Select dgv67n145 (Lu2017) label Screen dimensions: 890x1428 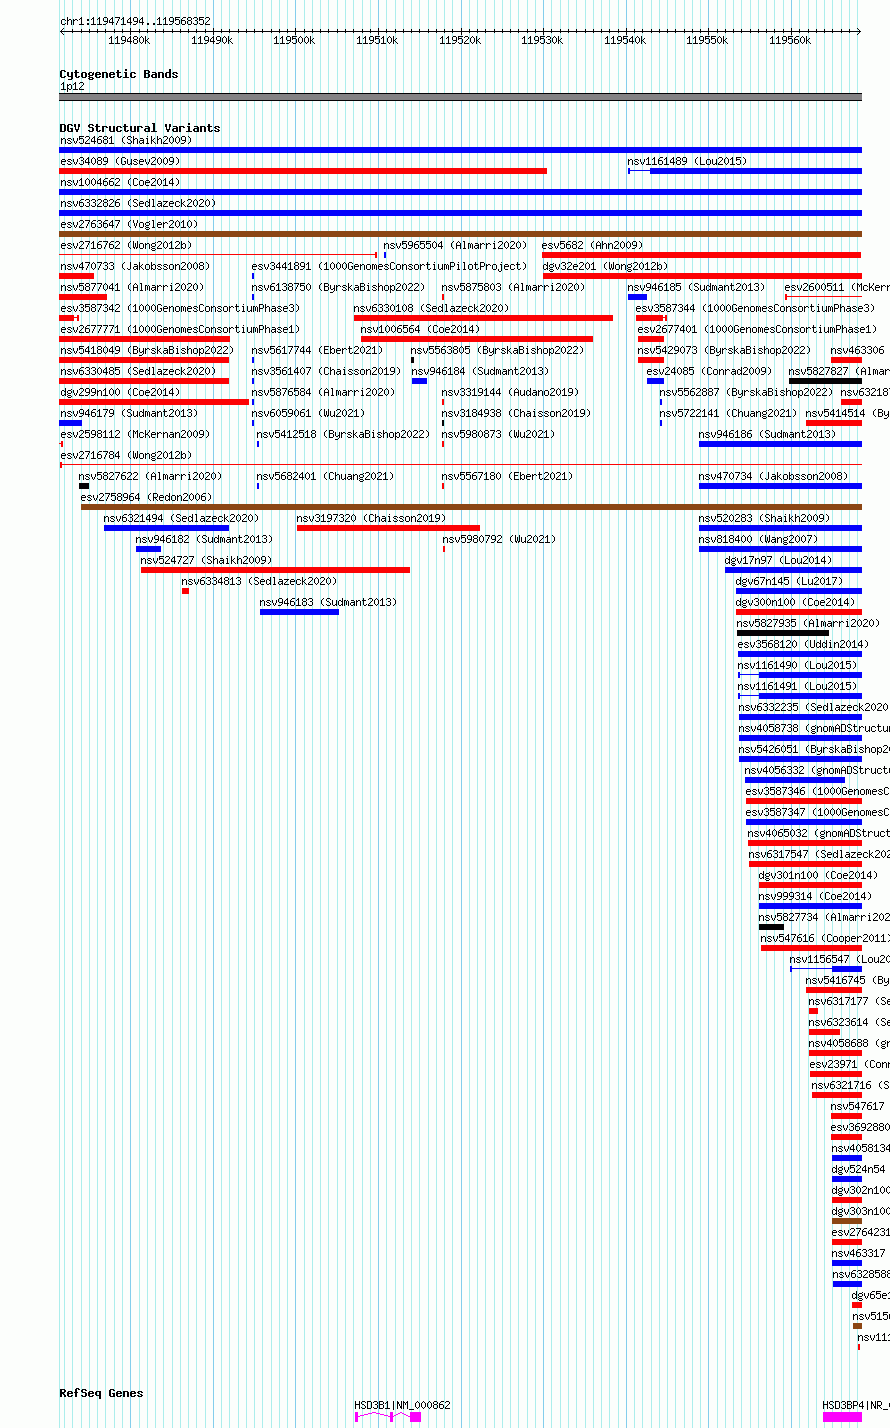789,581
